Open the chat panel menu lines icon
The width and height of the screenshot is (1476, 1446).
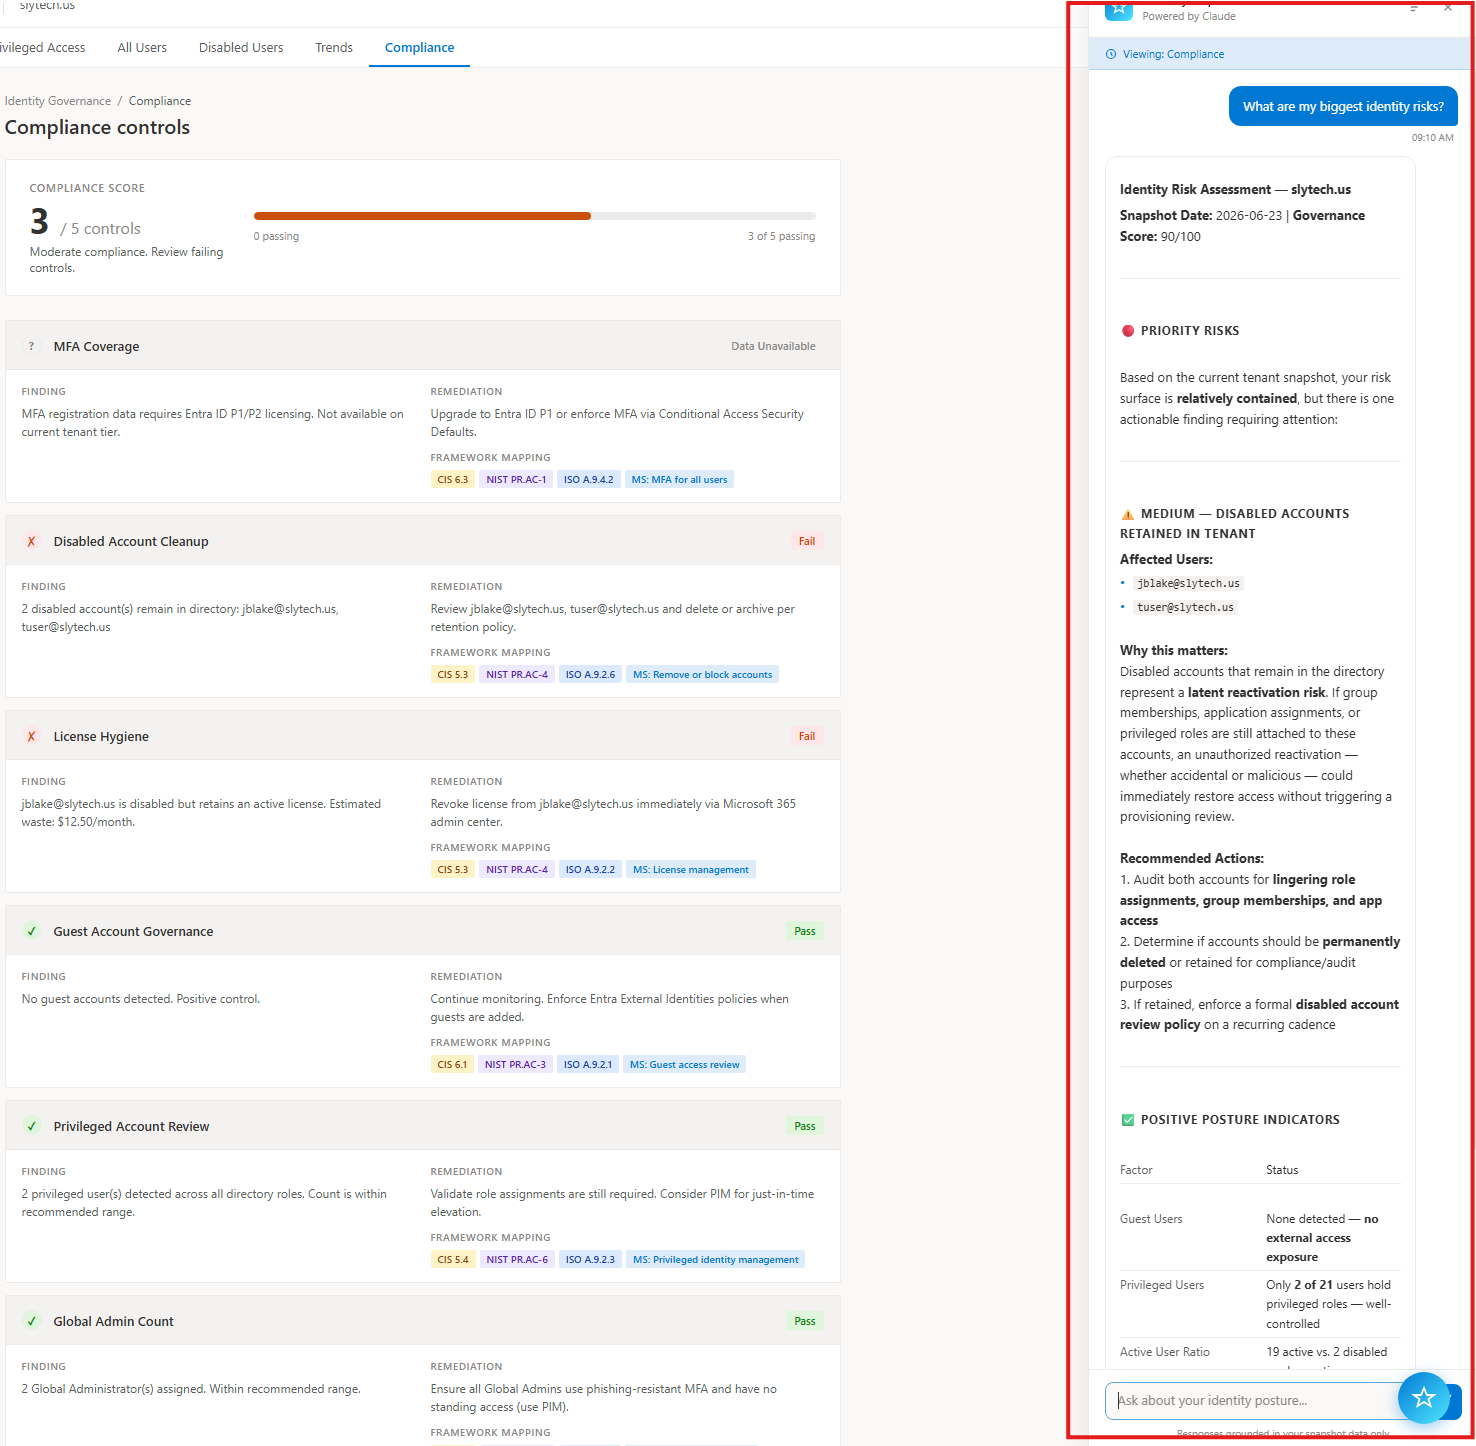tap(1414, 7)
